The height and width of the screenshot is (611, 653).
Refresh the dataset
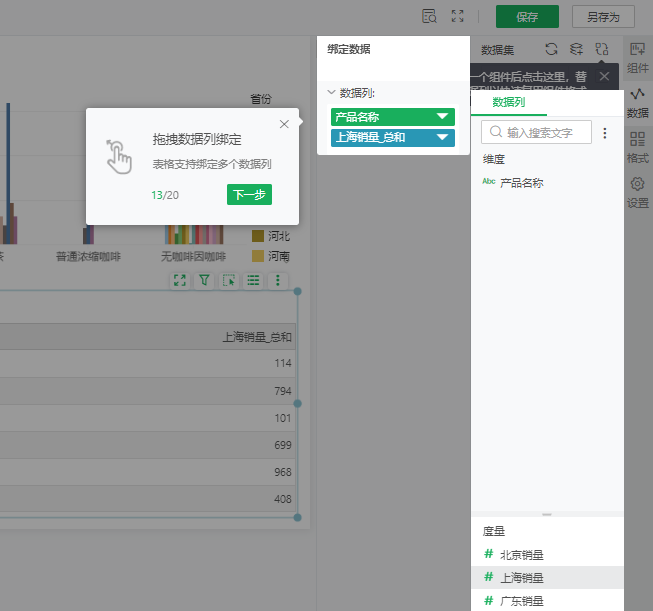(x=551, y=48)
